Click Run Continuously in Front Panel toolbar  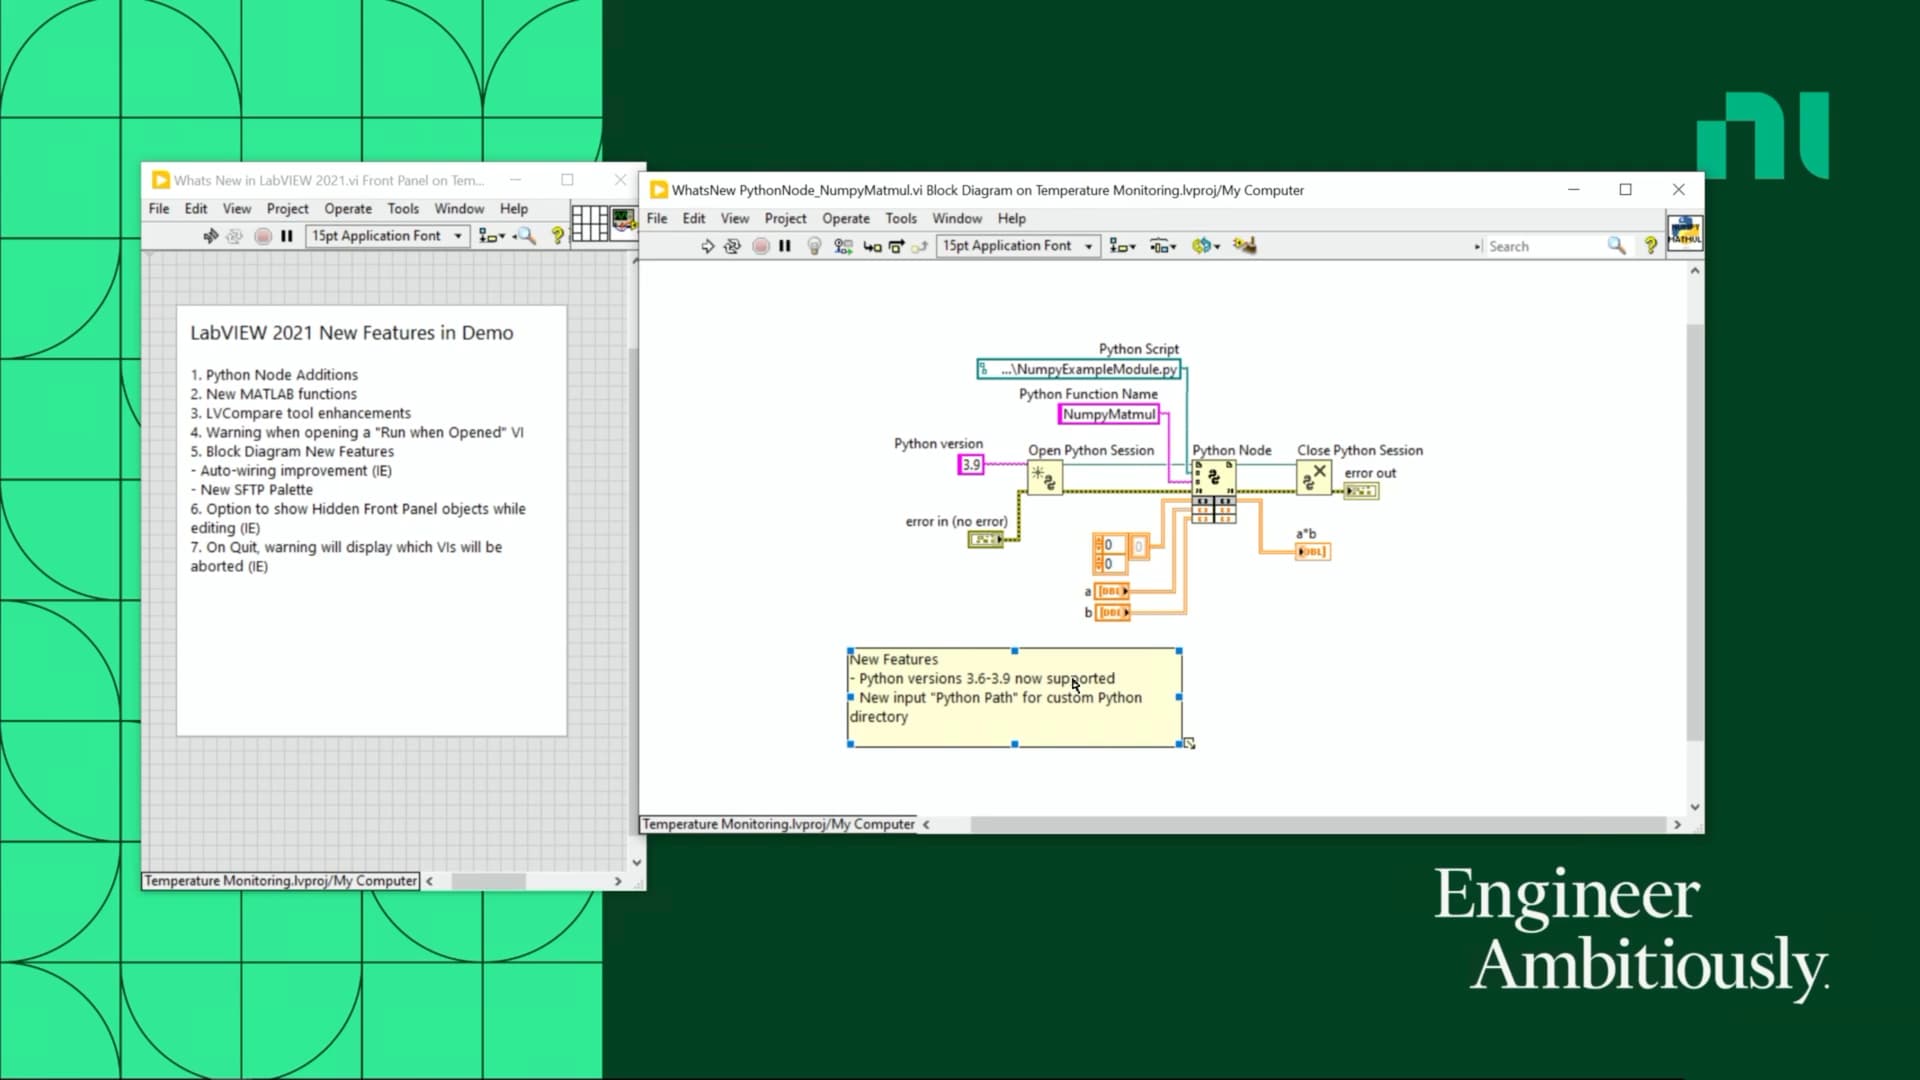point(234,236)
